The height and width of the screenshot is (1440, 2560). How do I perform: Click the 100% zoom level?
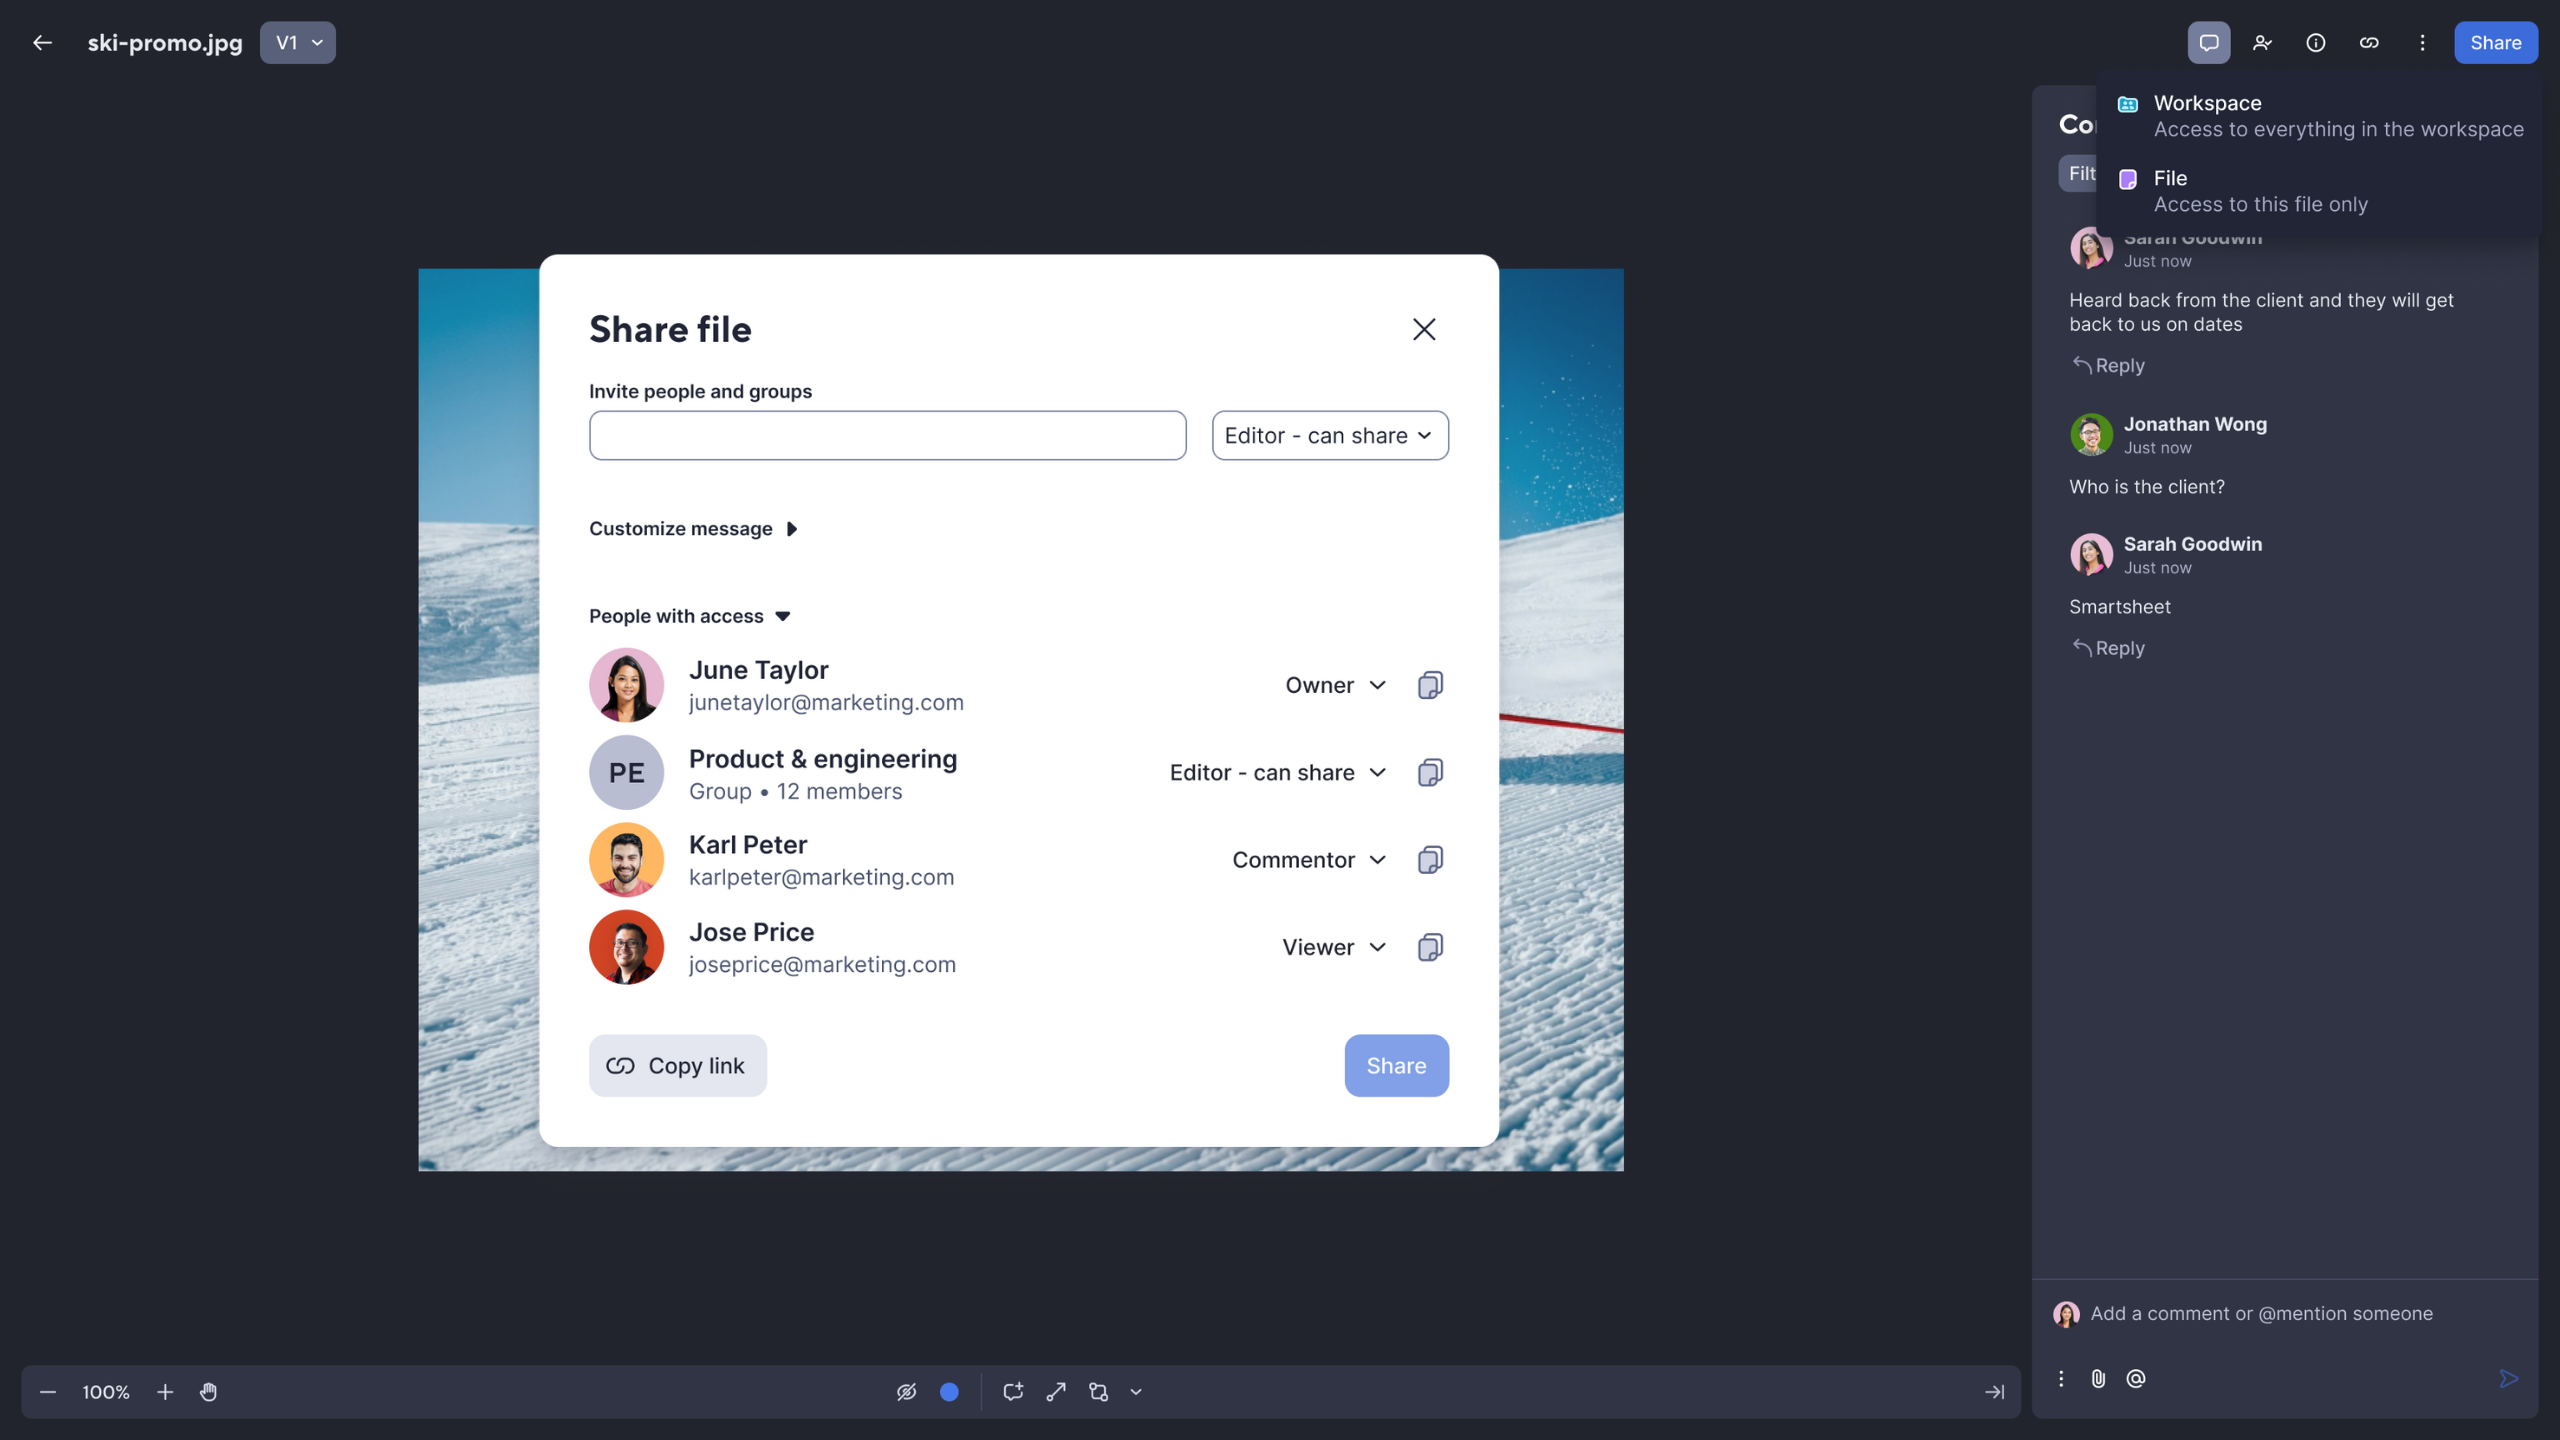point(106,1392)
